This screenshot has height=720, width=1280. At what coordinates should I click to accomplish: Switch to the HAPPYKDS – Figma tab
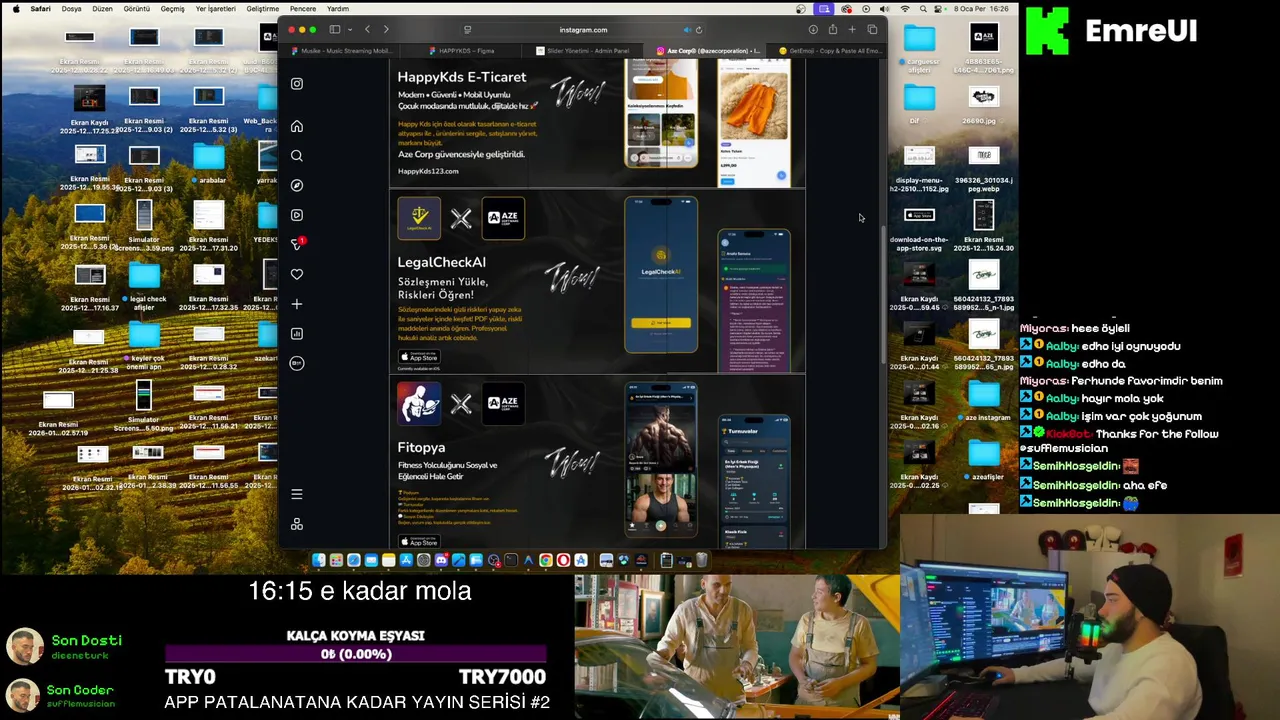pyautogui.click(x=459, y=51)
